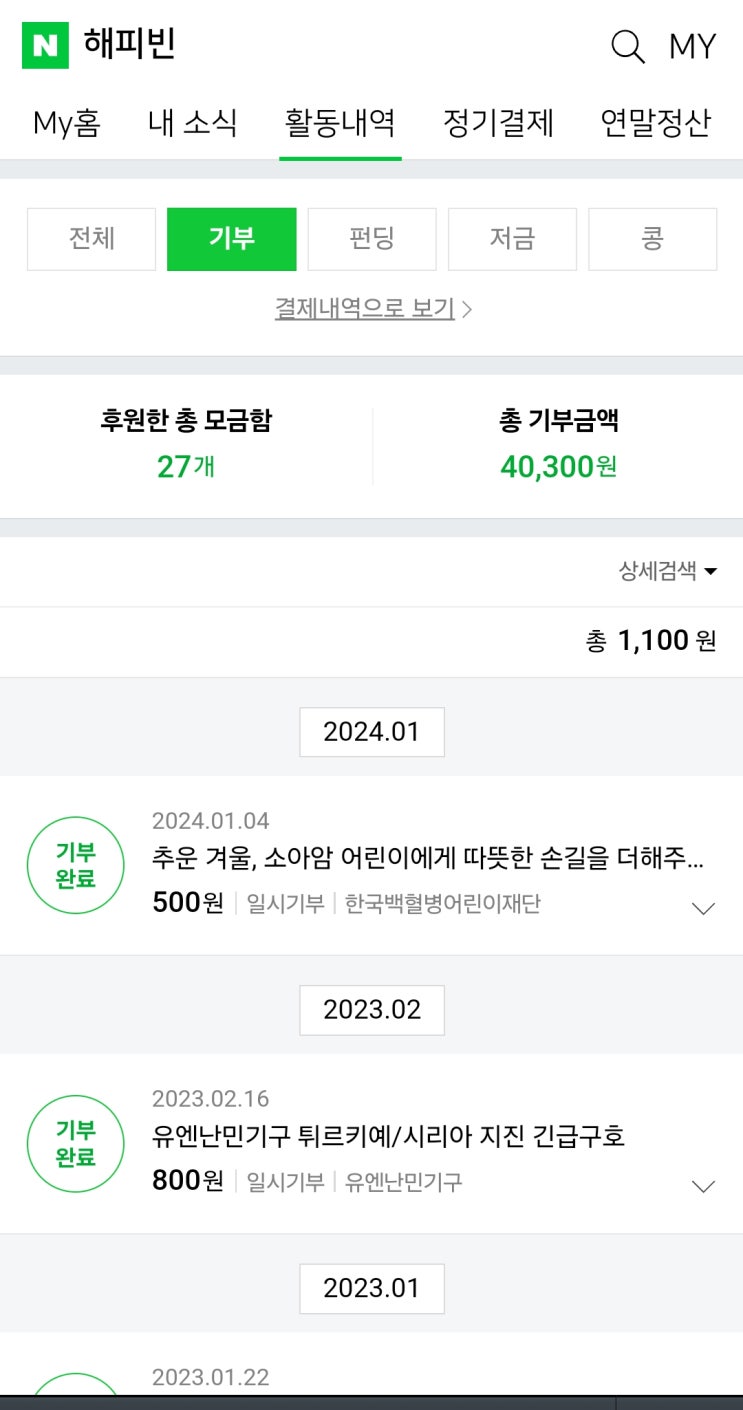Viewport: 743px width, 1410px height.
Task: Select the 콩 filter button
Action: pos(652,239)
